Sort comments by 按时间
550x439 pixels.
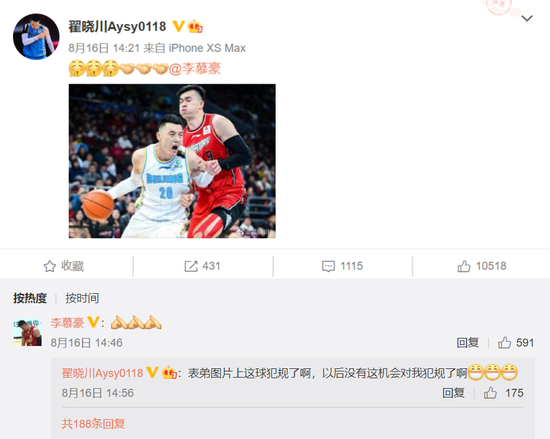click(x=82, y=298)
